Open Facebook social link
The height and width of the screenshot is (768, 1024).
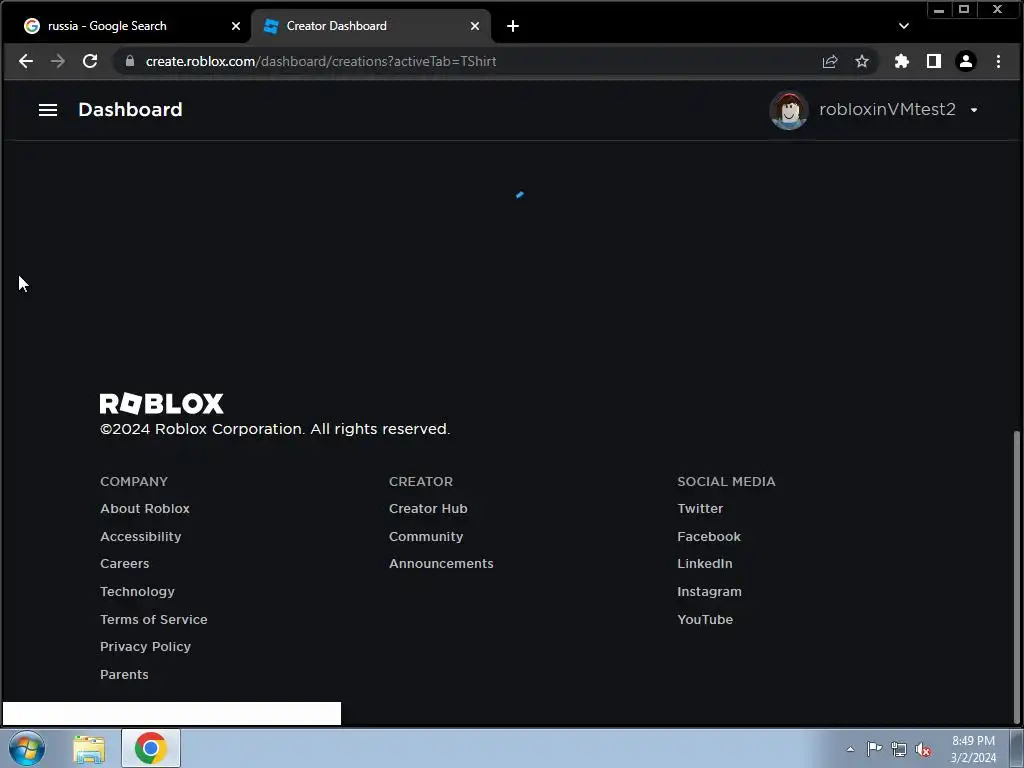click(709, 537)
